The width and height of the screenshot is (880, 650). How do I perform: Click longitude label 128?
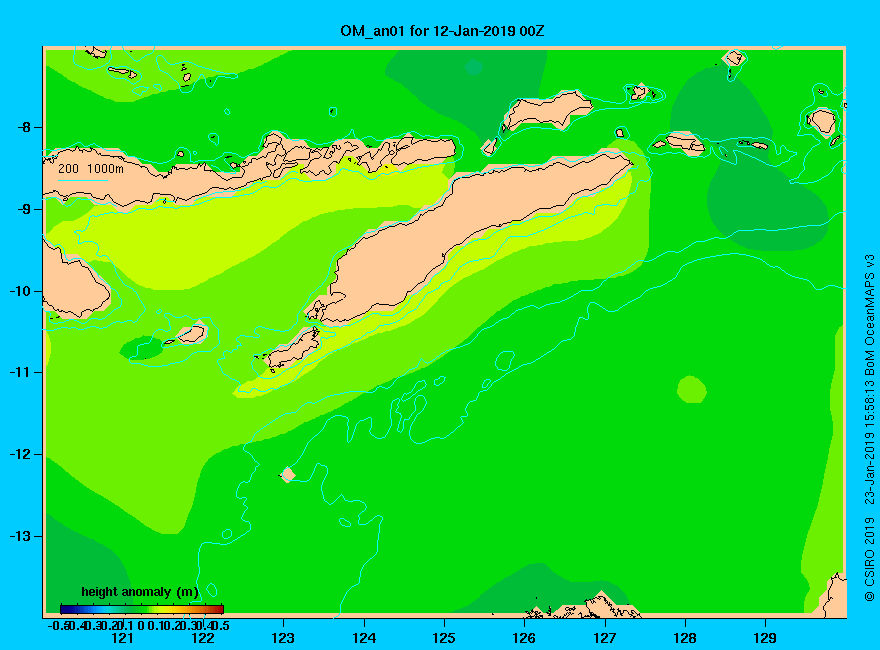[685, 638]
